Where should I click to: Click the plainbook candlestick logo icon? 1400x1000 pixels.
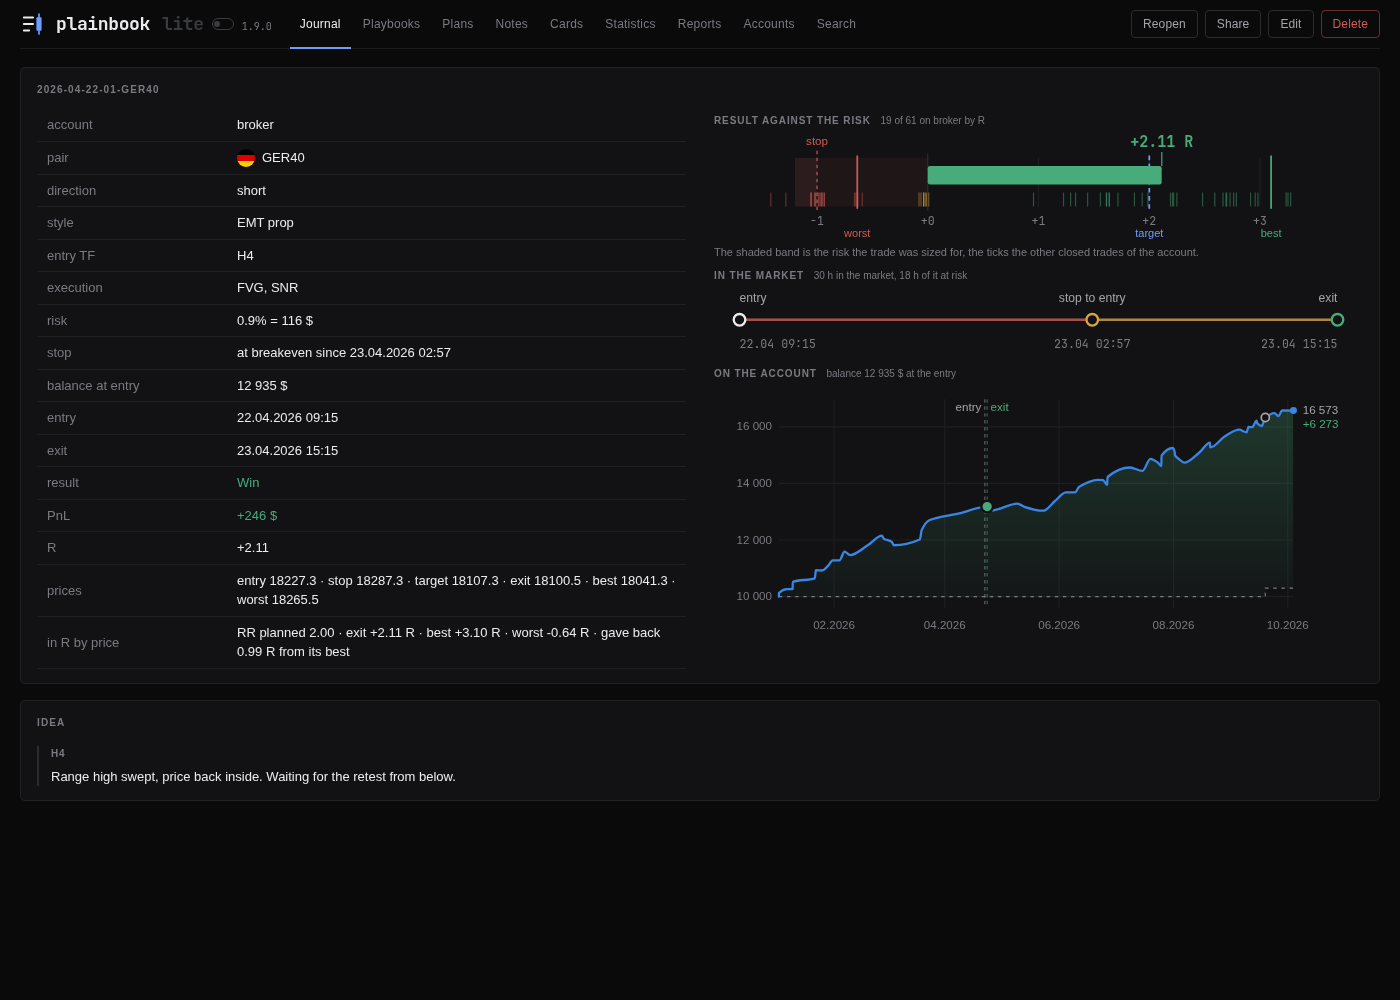tap(32, 24)
